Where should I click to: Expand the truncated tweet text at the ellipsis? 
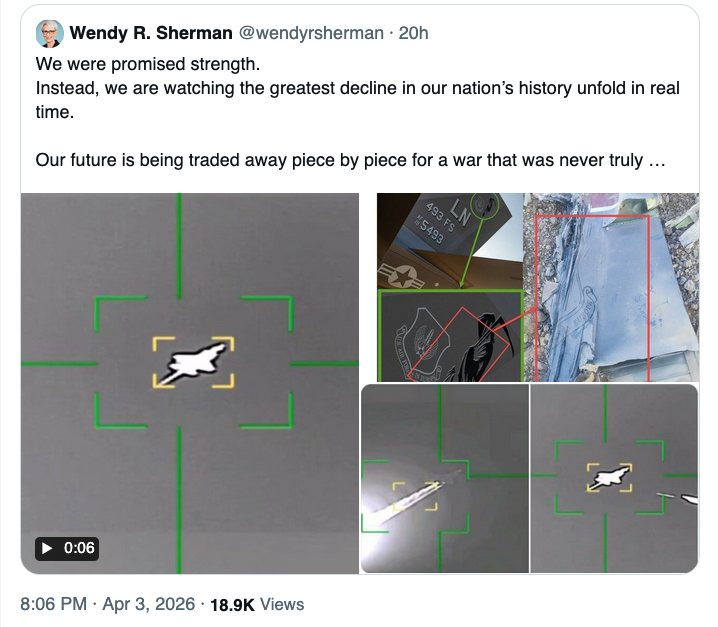pyautogui.click(x=658, y=160)
